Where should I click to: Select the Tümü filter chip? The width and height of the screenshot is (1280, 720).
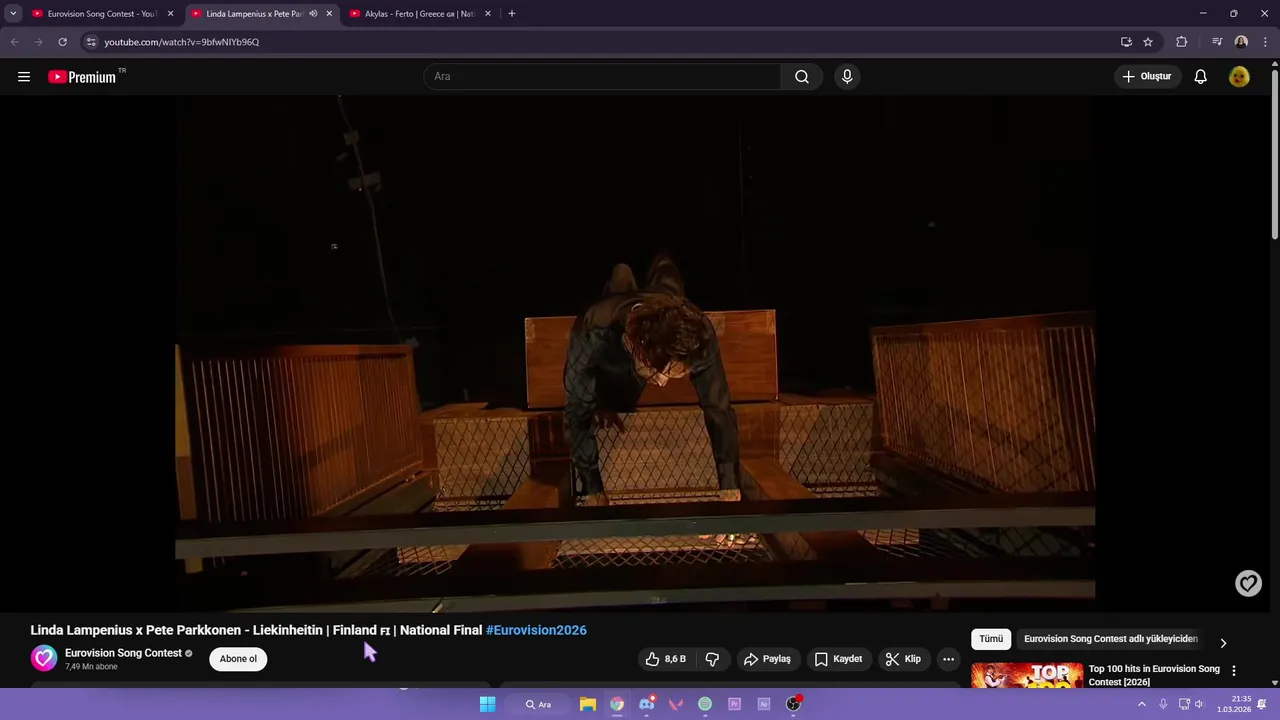point(991,639)
